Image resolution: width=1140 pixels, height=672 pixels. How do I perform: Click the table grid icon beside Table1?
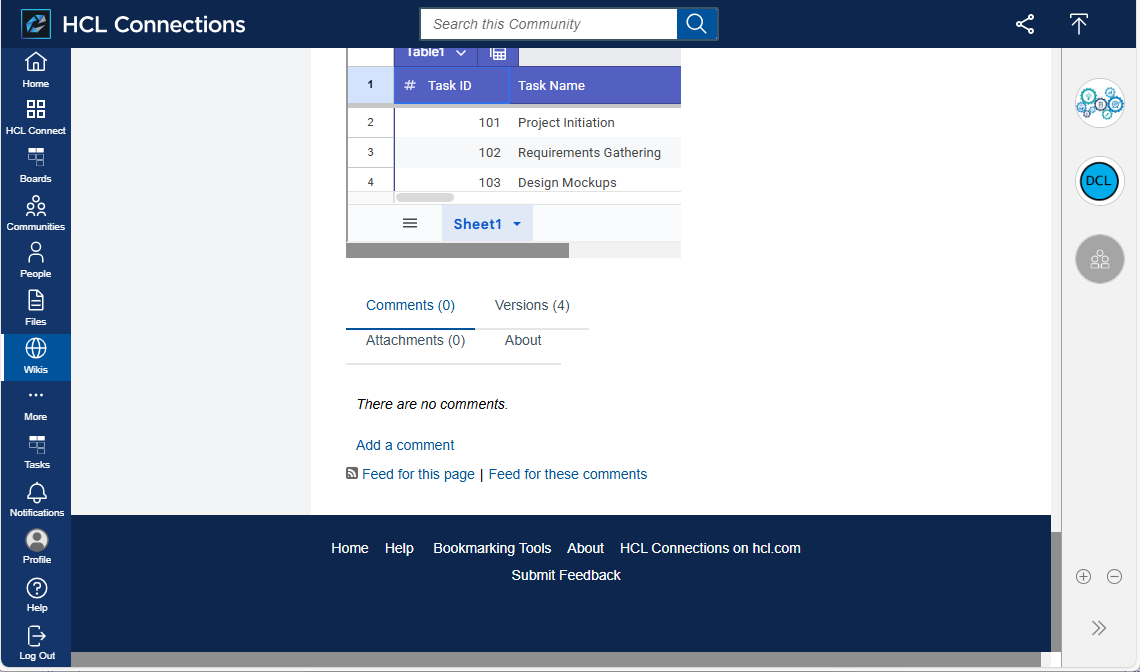498,53
